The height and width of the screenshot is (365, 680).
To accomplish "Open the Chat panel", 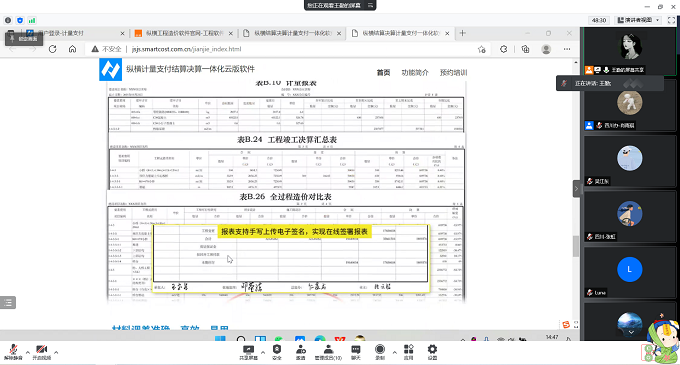I will [356, 352].
